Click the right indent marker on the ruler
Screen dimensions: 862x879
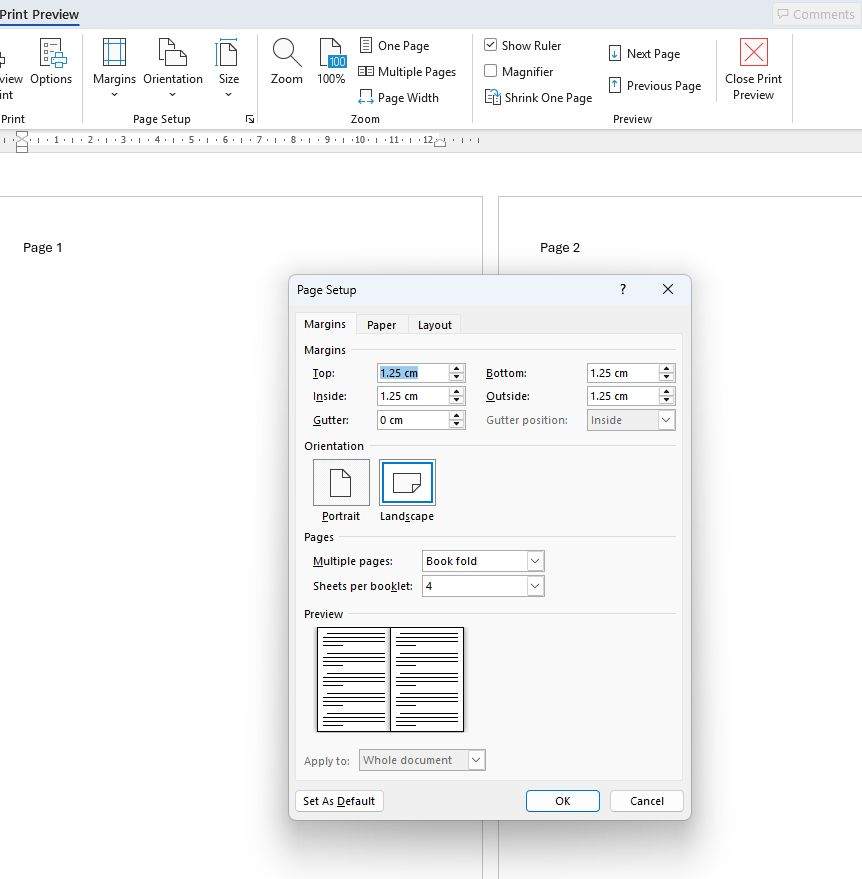pos(441,144)
